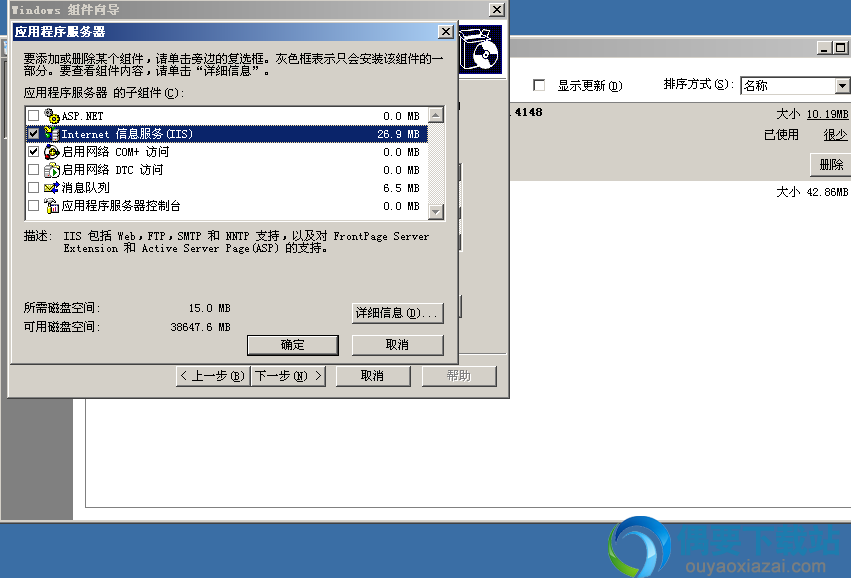
Task: Click the 删除 button in background window
Action: [830, 164]
